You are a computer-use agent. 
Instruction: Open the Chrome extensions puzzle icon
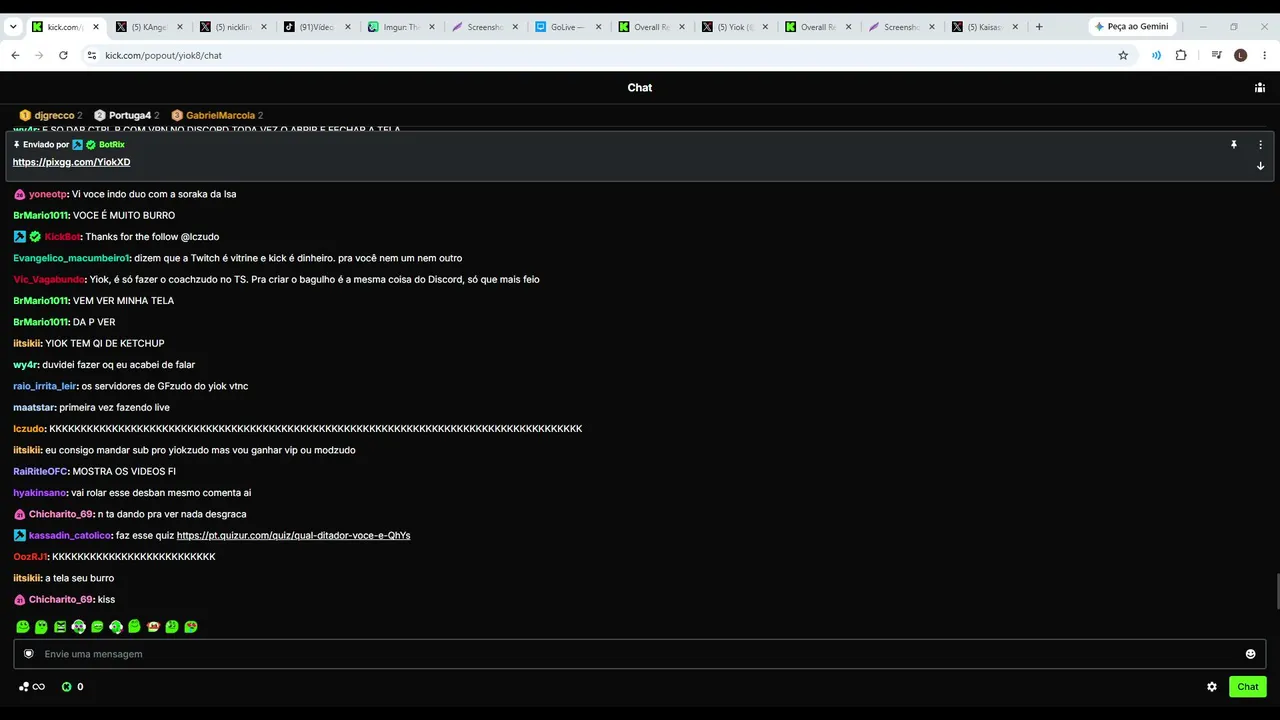pos(1181,56)
